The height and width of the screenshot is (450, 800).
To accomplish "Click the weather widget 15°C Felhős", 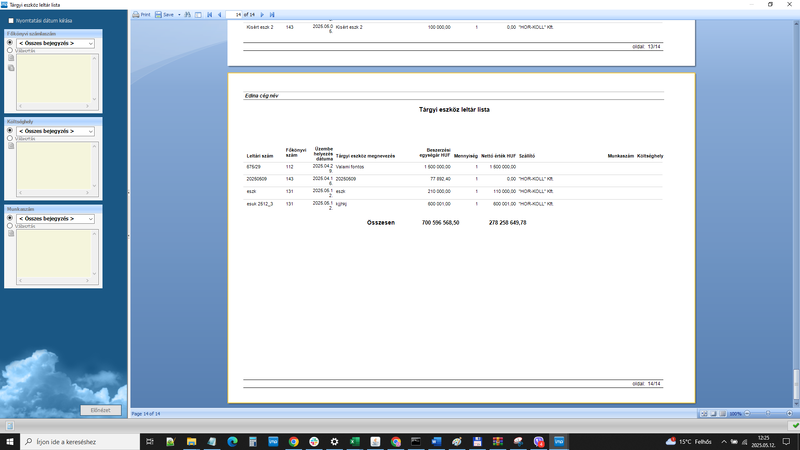I will [688, 441].
